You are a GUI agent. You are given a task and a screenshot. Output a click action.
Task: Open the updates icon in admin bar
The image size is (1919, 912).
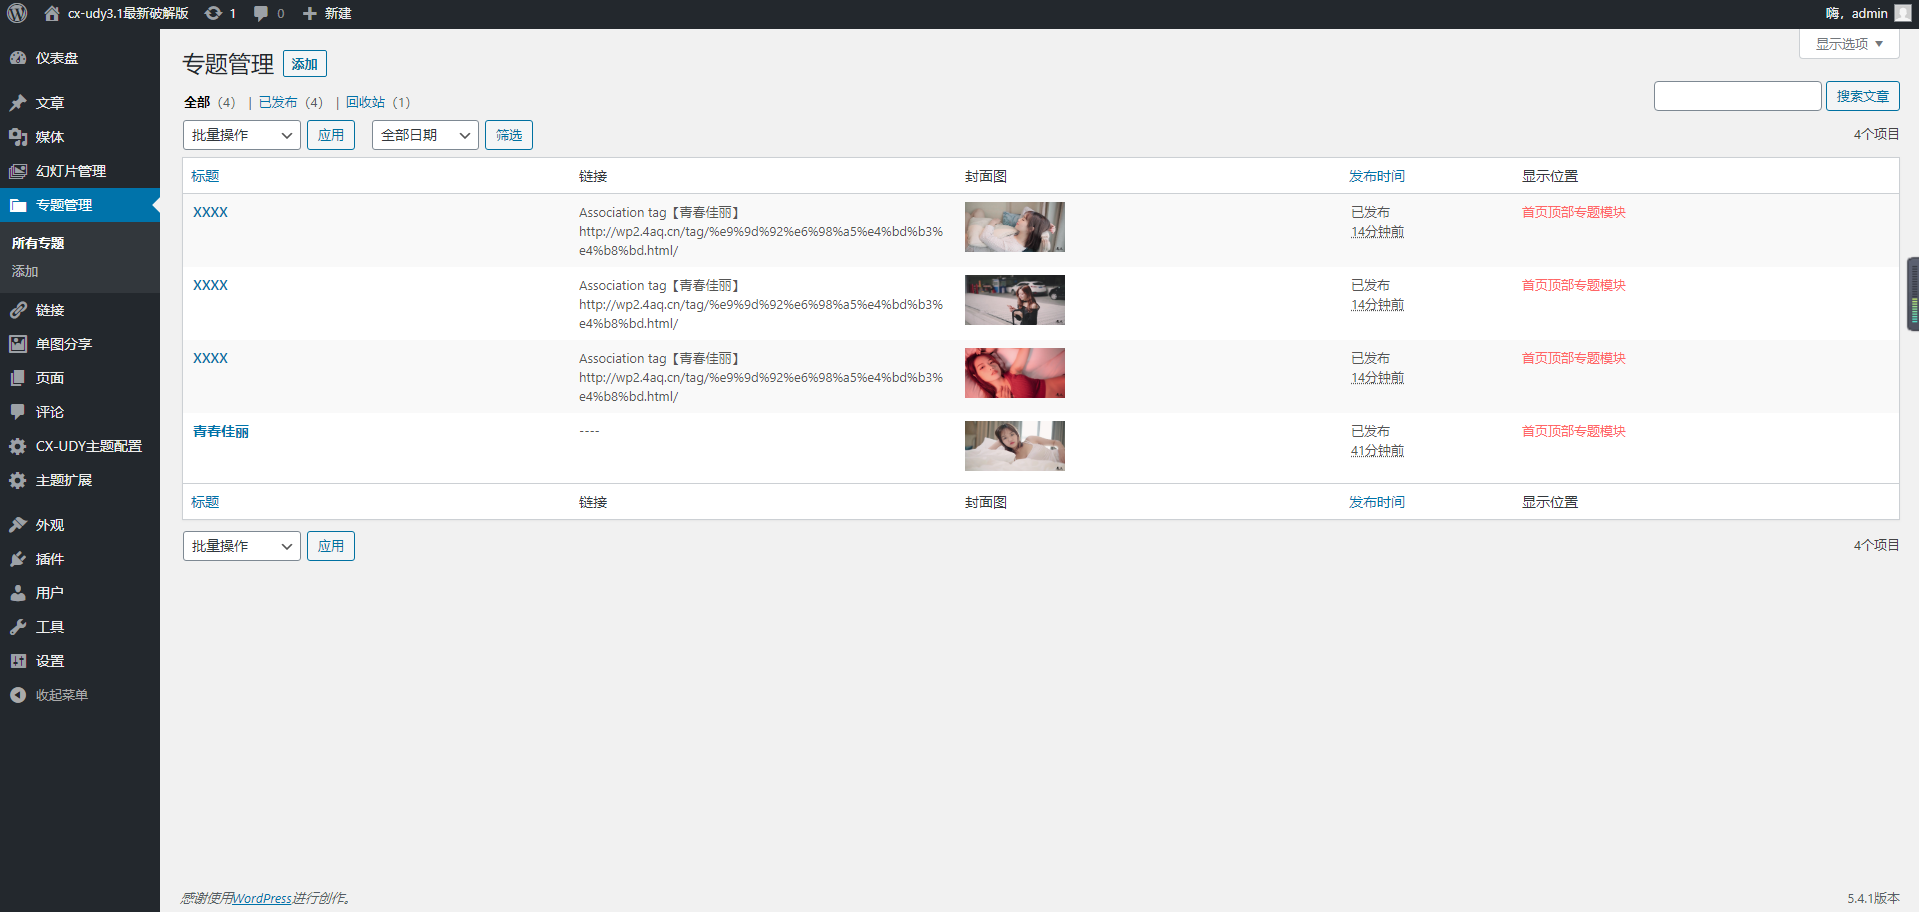[213, 13]
